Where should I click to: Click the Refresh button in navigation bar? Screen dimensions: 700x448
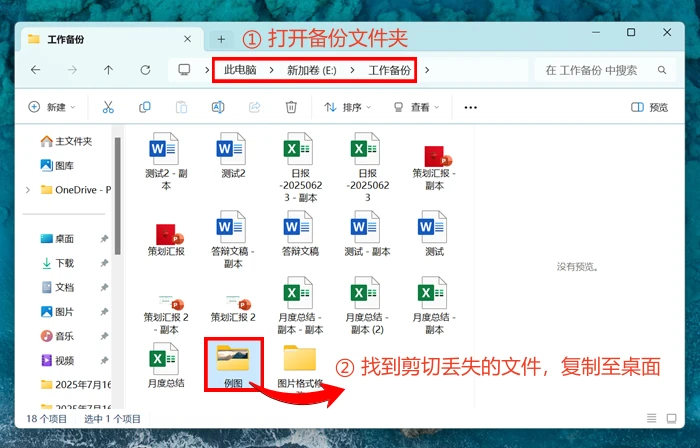coord(145,70)
